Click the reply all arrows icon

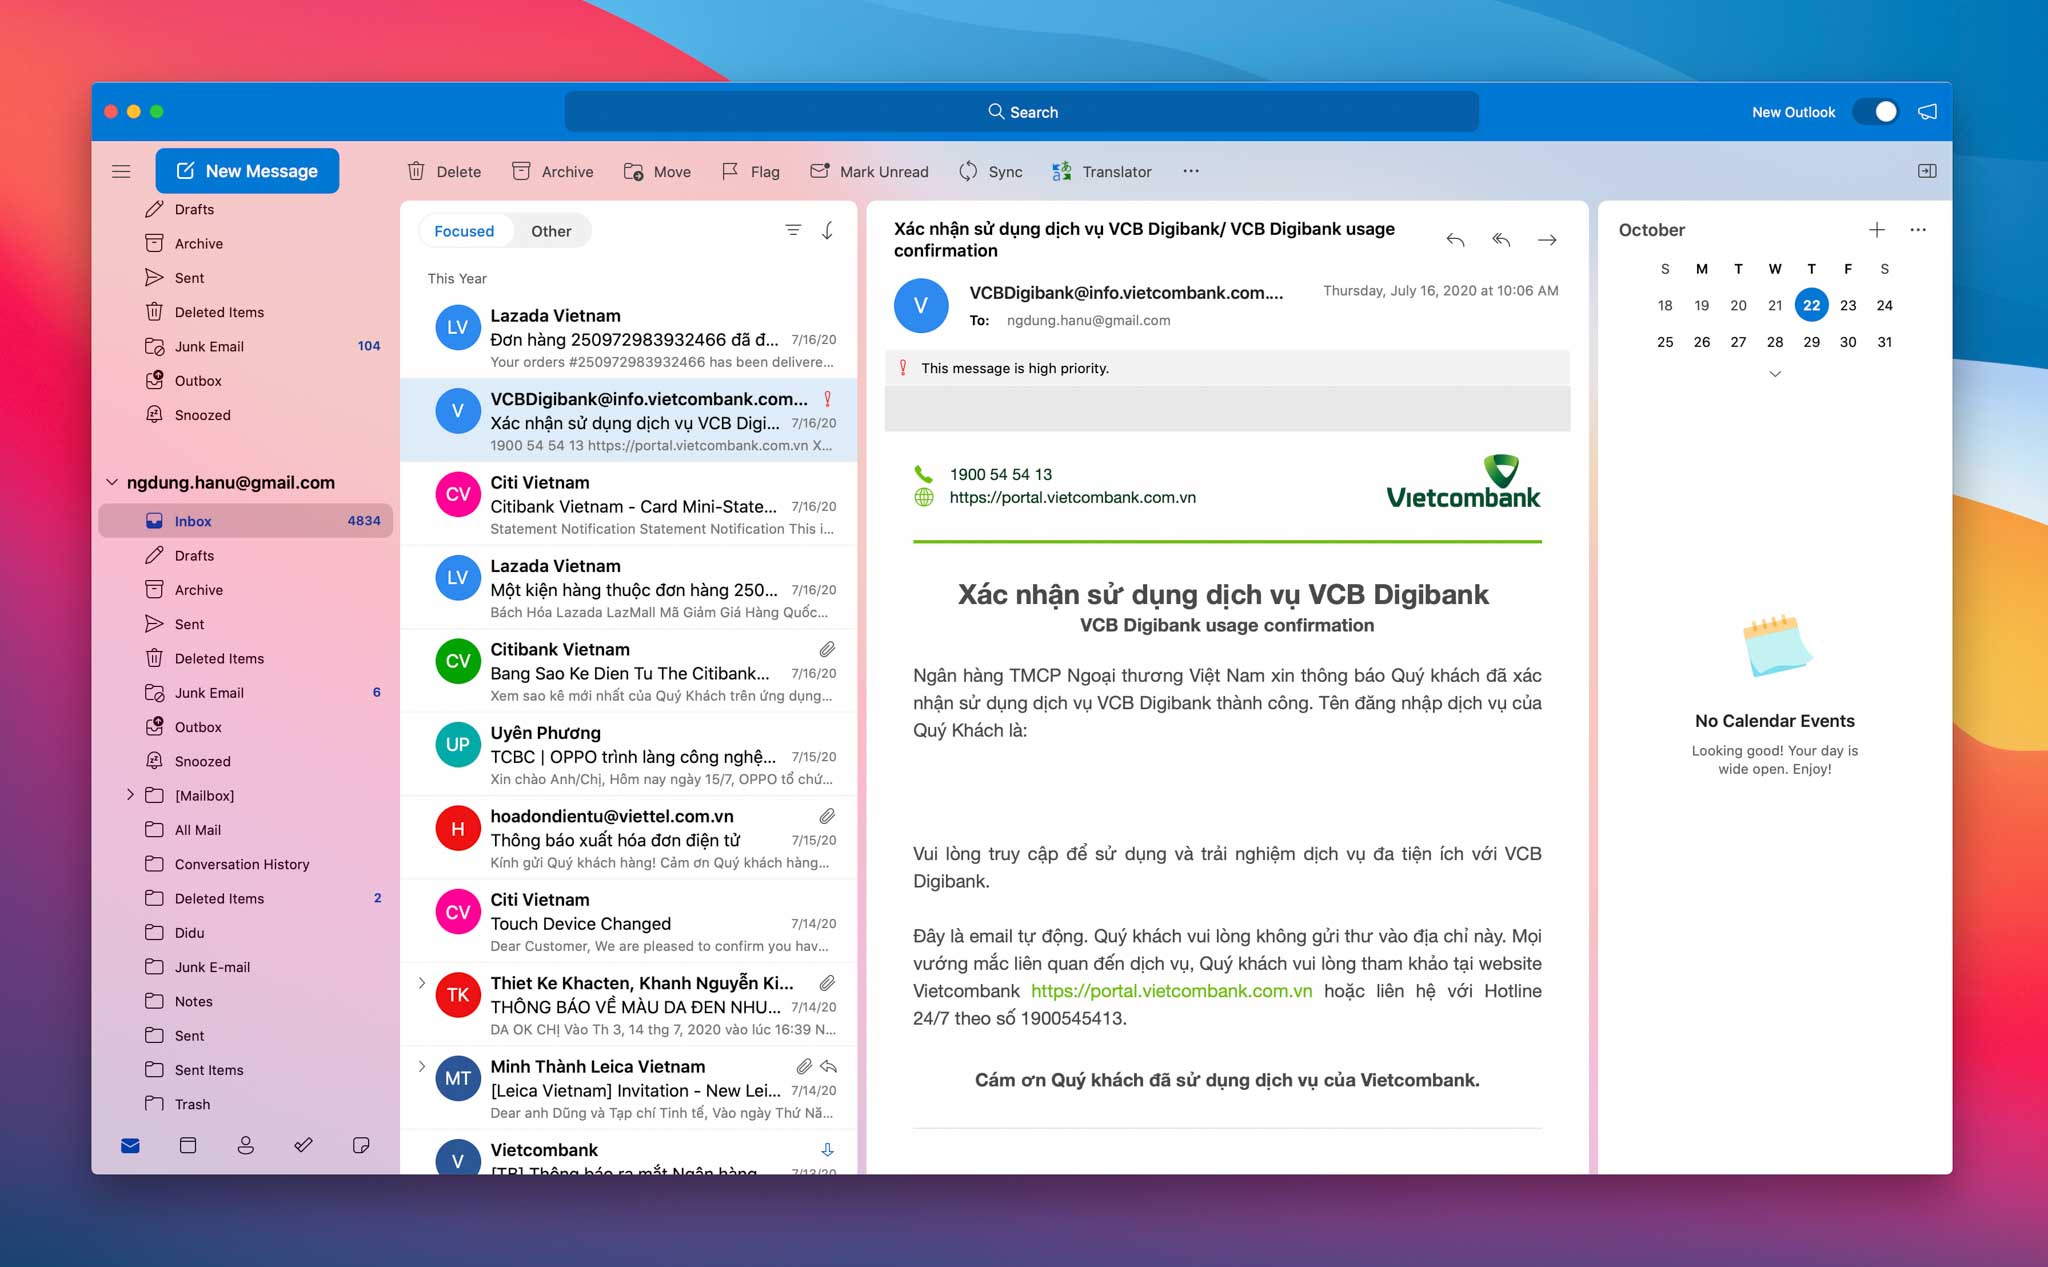click(x=1501, y=240)
